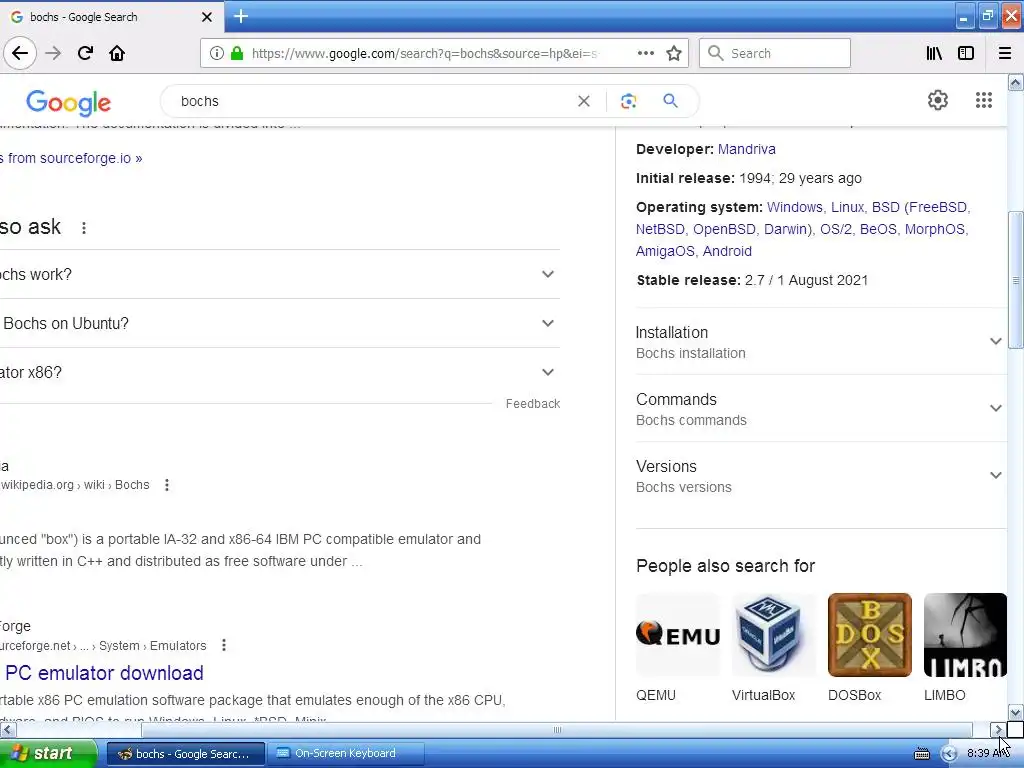Open the BeOS link

pyautogui.click(x=878, y=229)
